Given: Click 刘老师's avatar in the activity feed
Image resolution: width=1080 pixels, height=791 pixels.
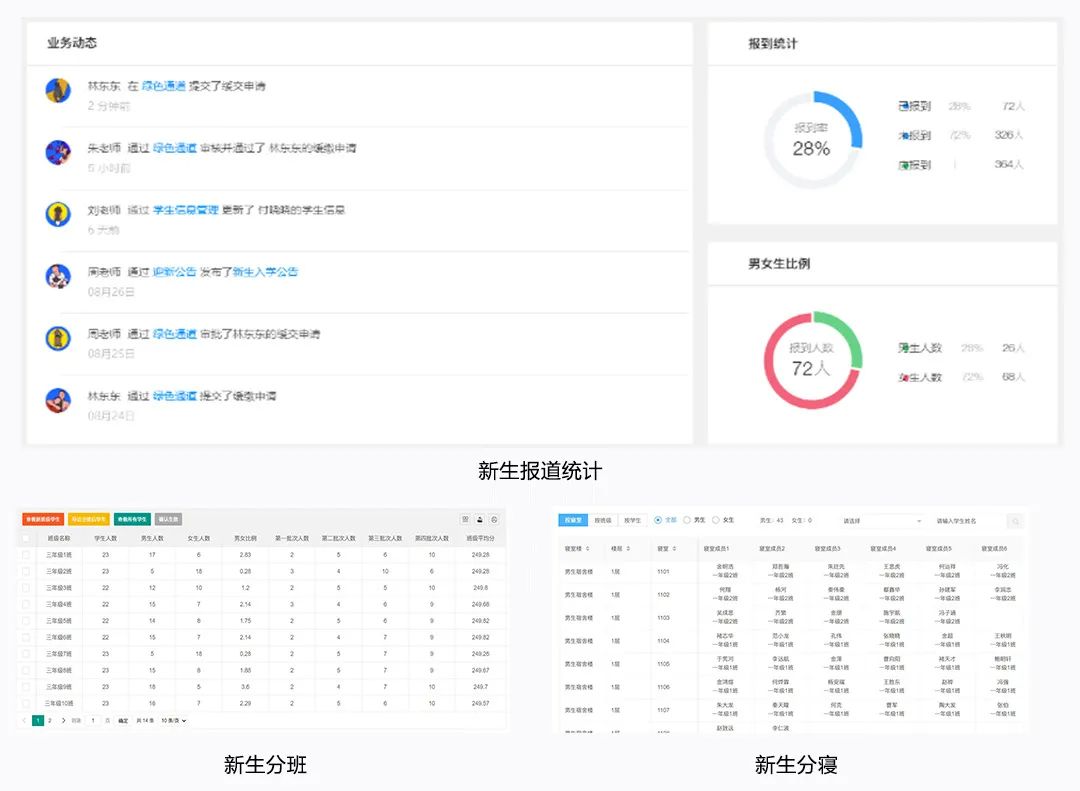Looking at the screenshot, I should 58,214.
